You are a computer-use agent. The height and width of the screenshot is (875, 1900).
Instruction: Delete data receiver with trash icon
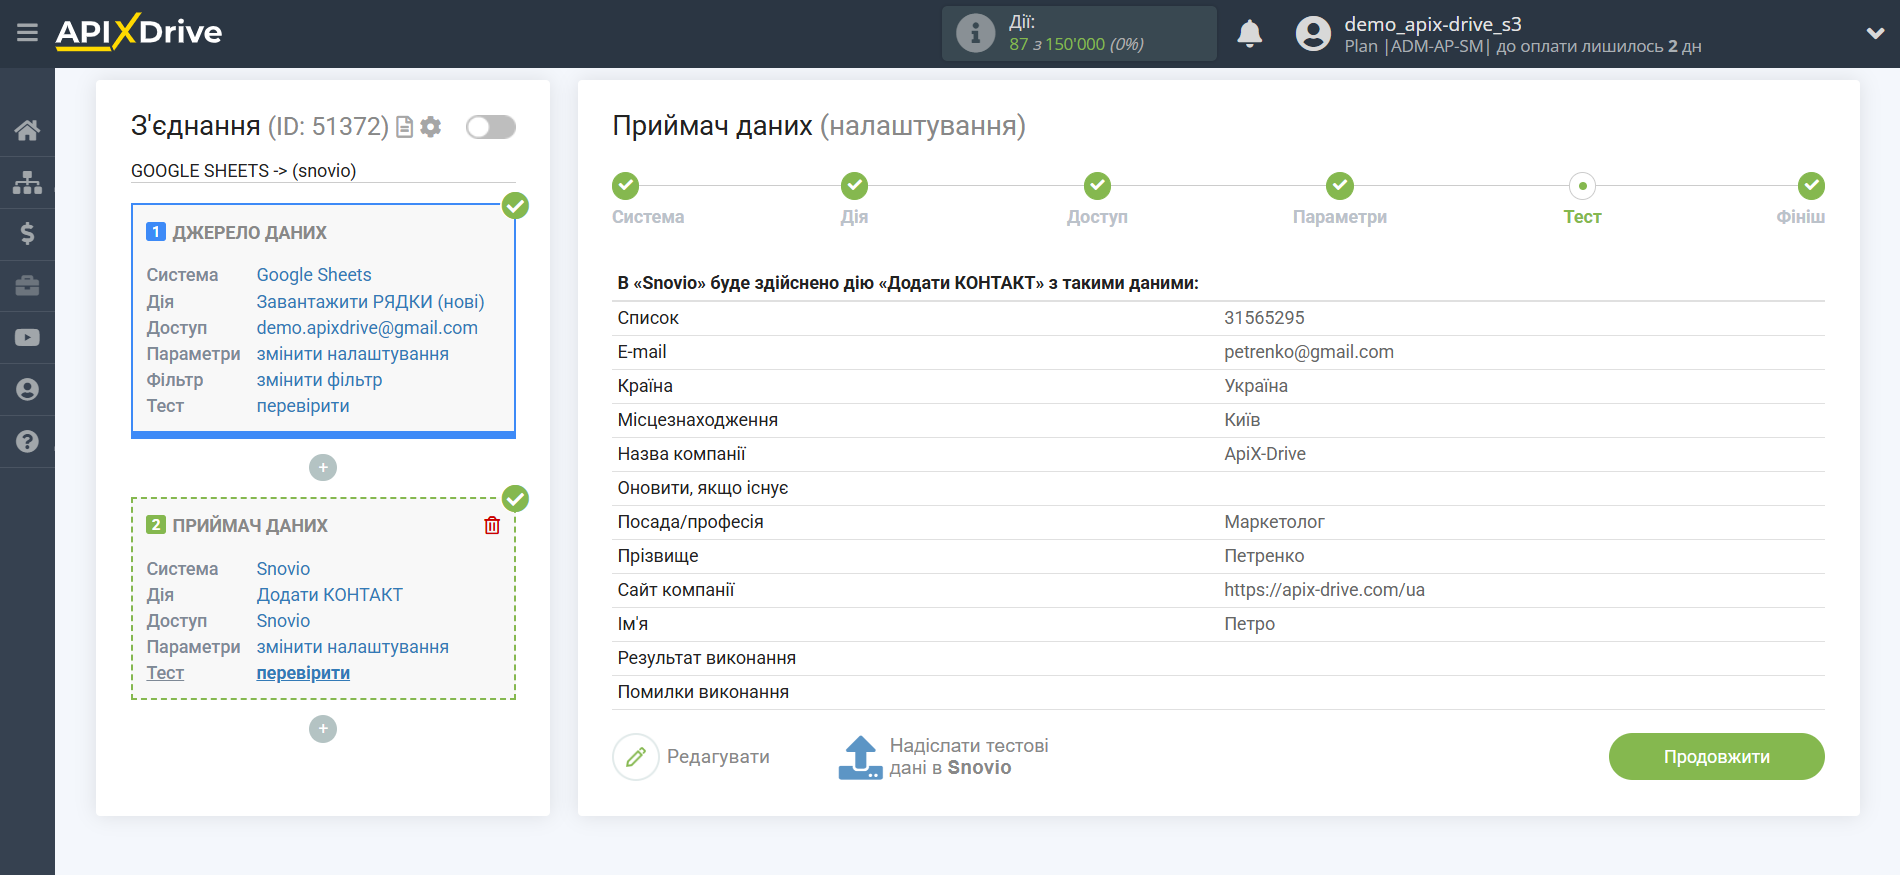pos(492,525)
